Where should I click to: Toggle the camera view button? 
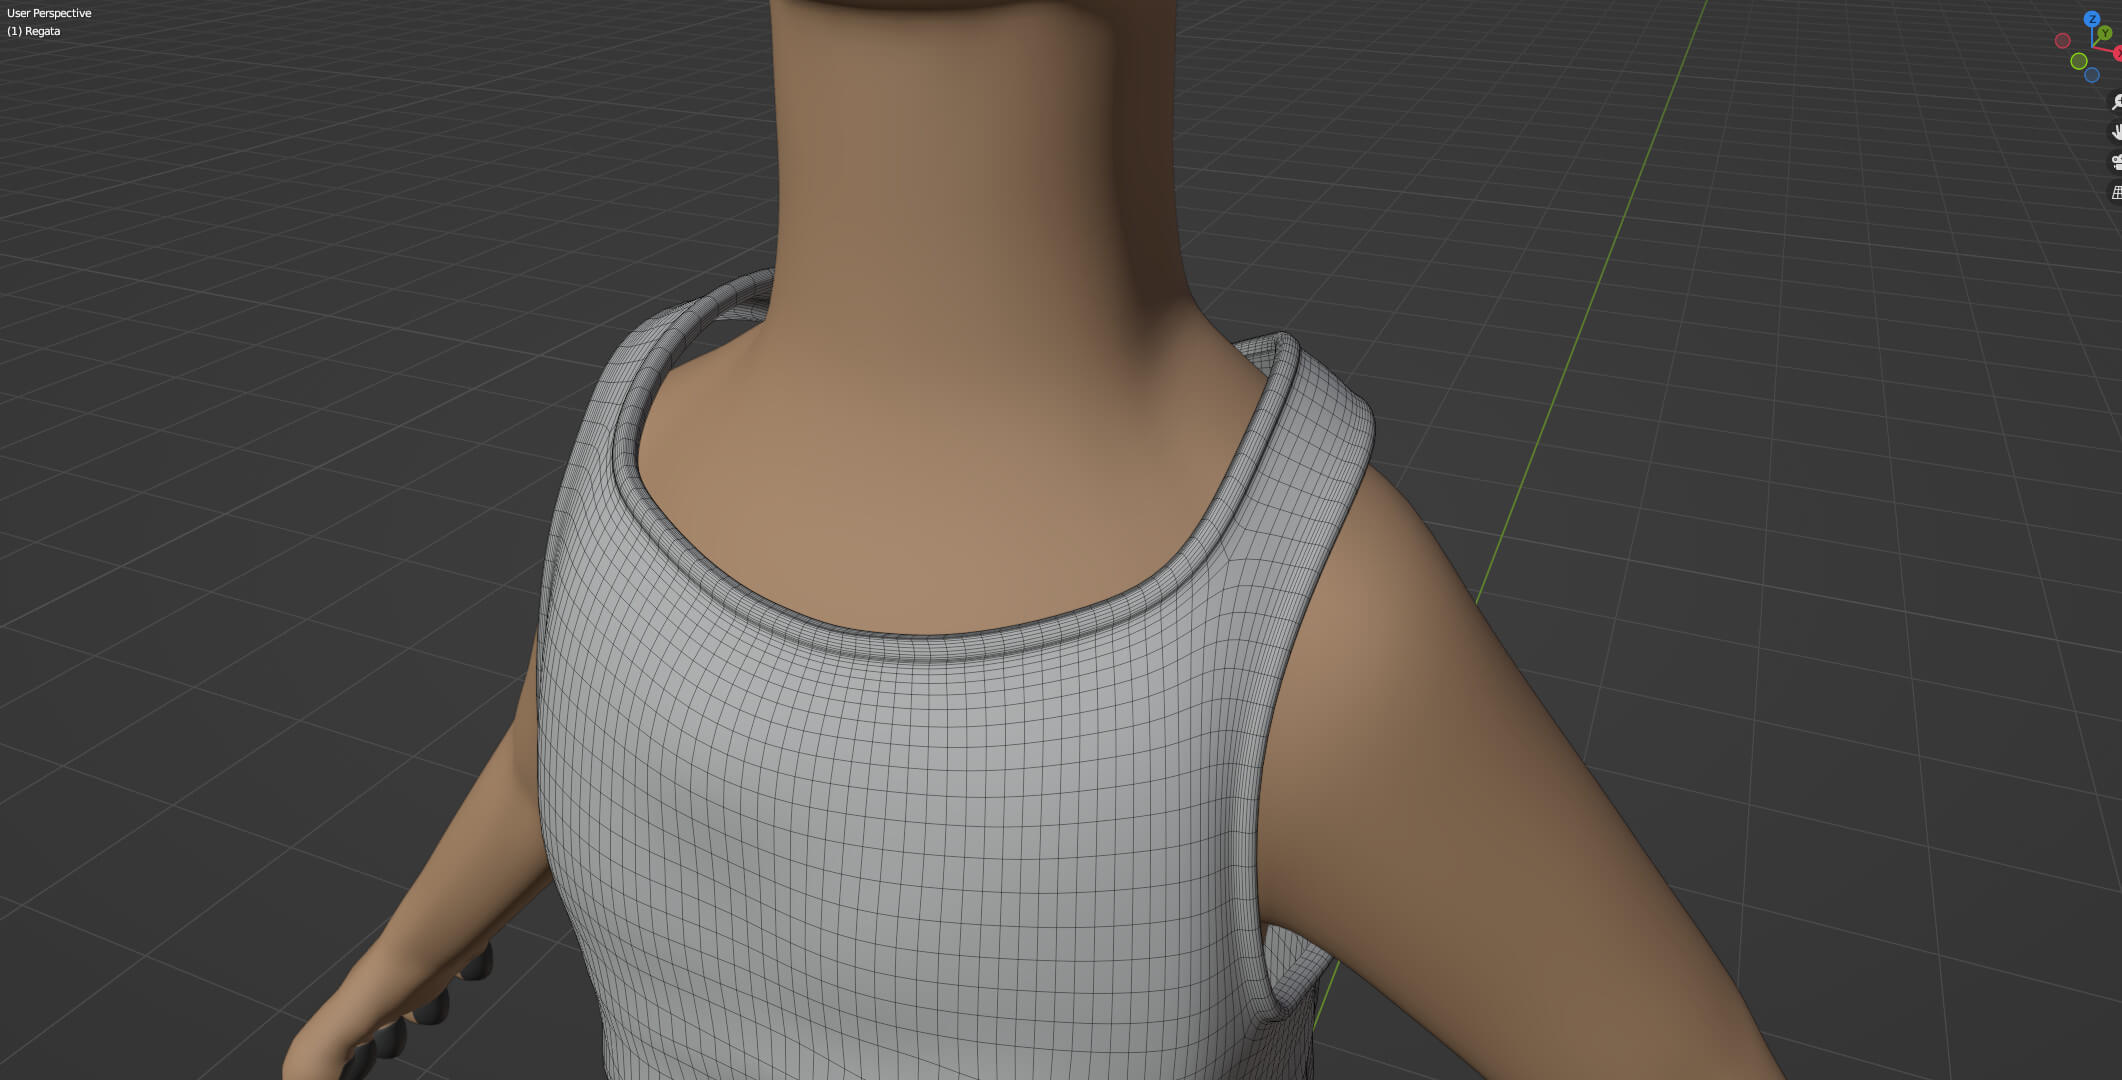click(2116, 162)
